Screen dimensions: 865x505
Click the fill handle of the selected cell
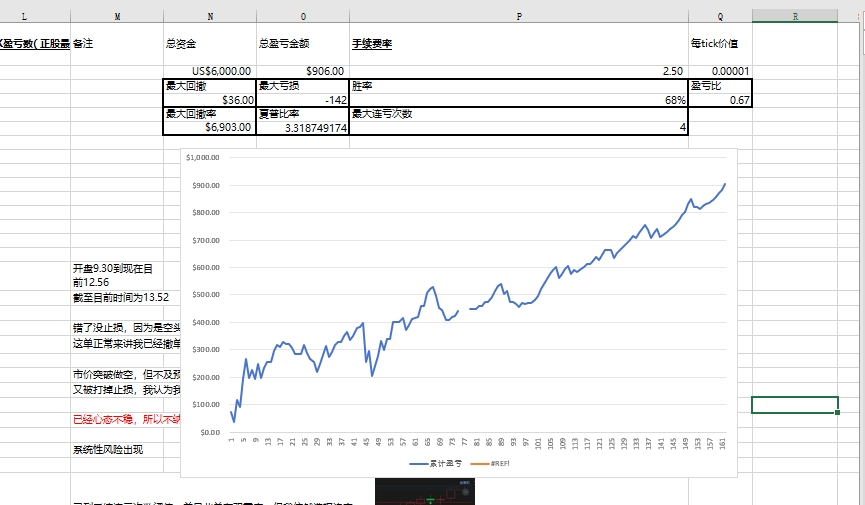click(x=837, y=412)
